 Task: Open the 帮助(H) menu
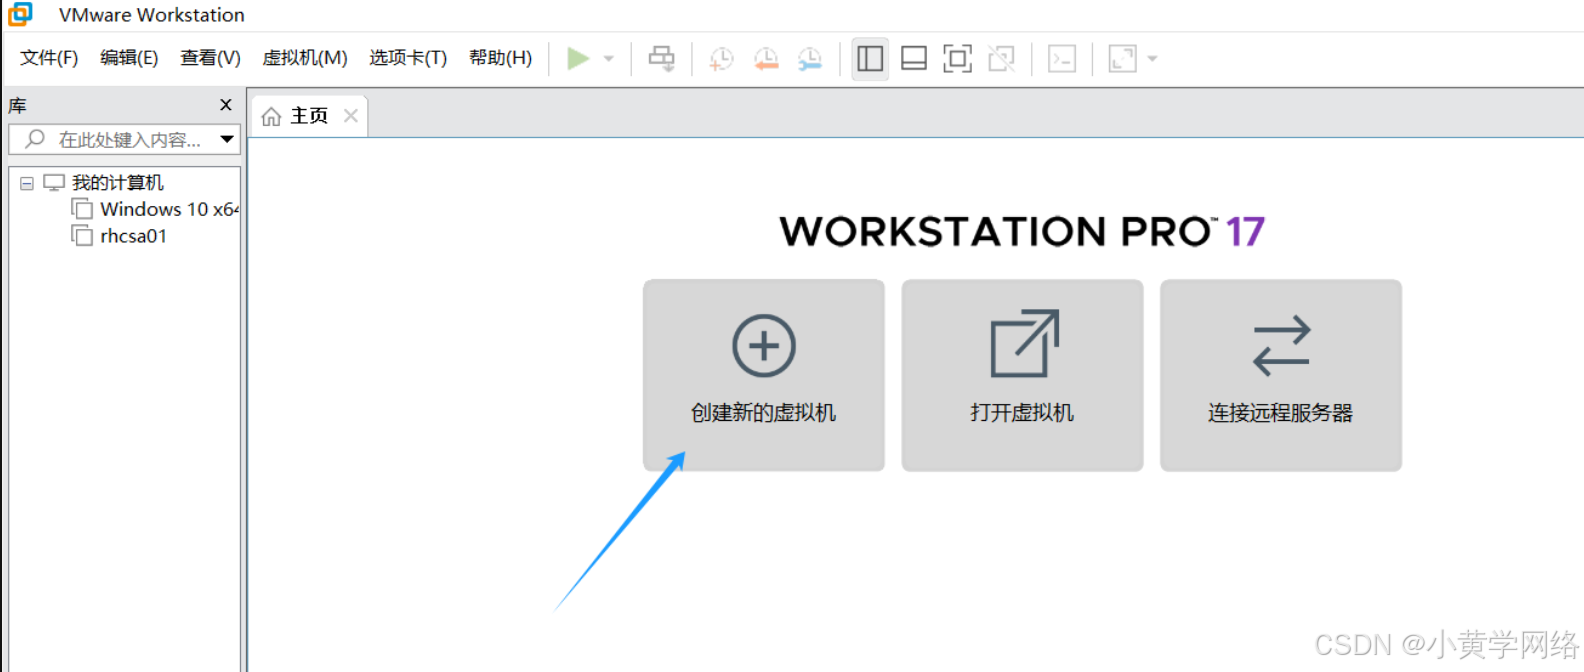(x=500, y=58)
